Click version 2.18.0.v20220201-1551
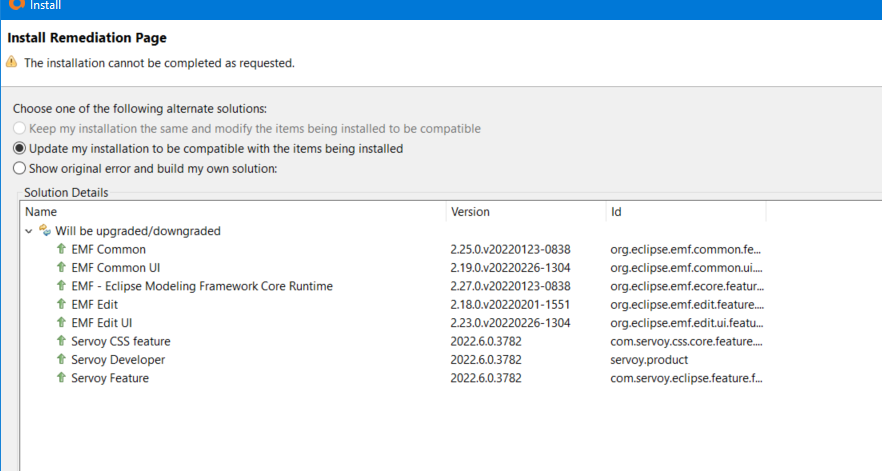This screenshot has width=882, height=471. point(510,304)
